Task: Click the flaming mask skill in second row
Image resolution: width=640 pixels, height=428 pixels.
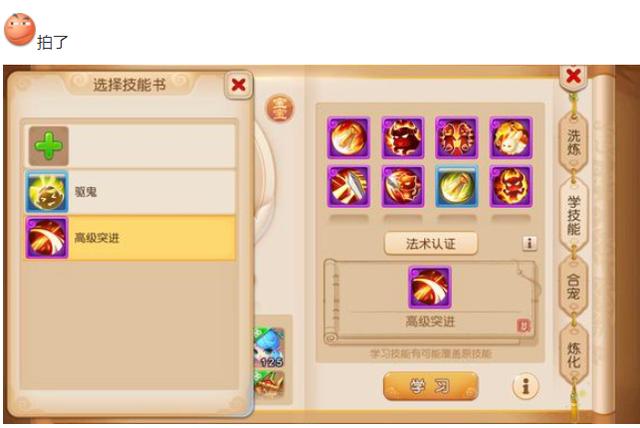Action: coord(511,186)
